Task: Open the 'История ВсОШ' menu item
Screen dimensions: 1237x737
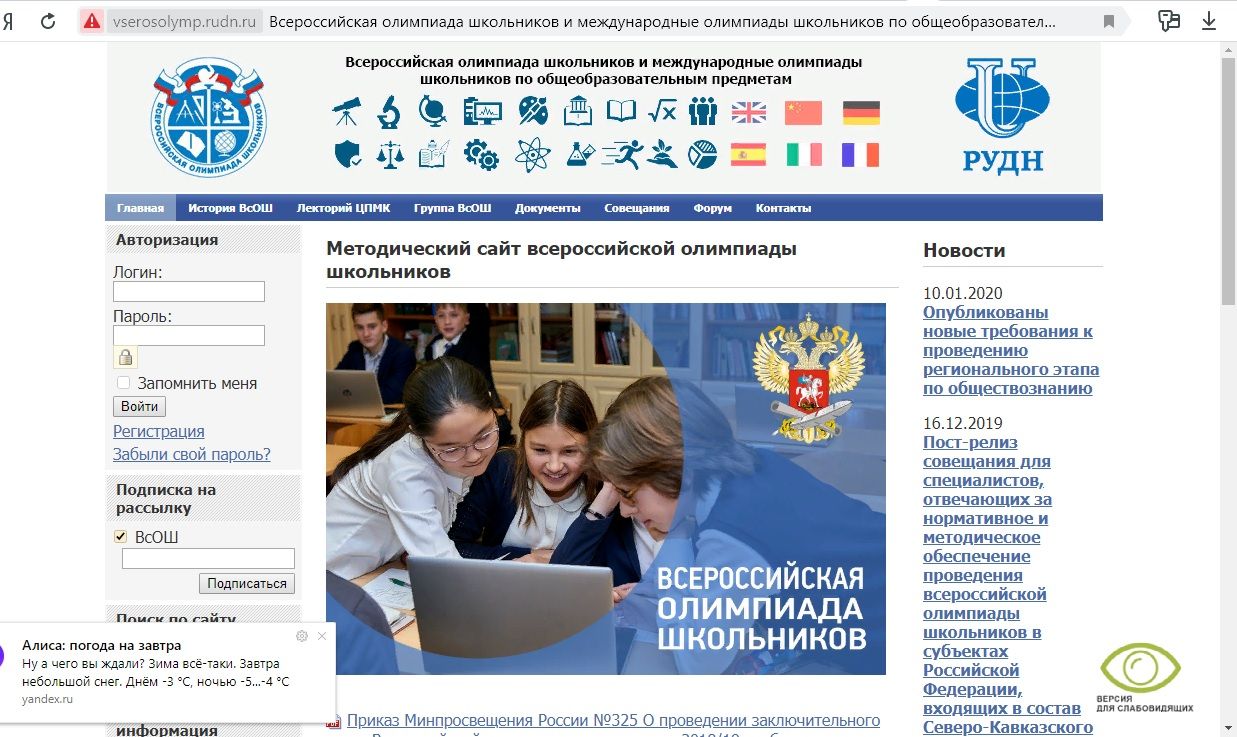Action: coord(230,208)
